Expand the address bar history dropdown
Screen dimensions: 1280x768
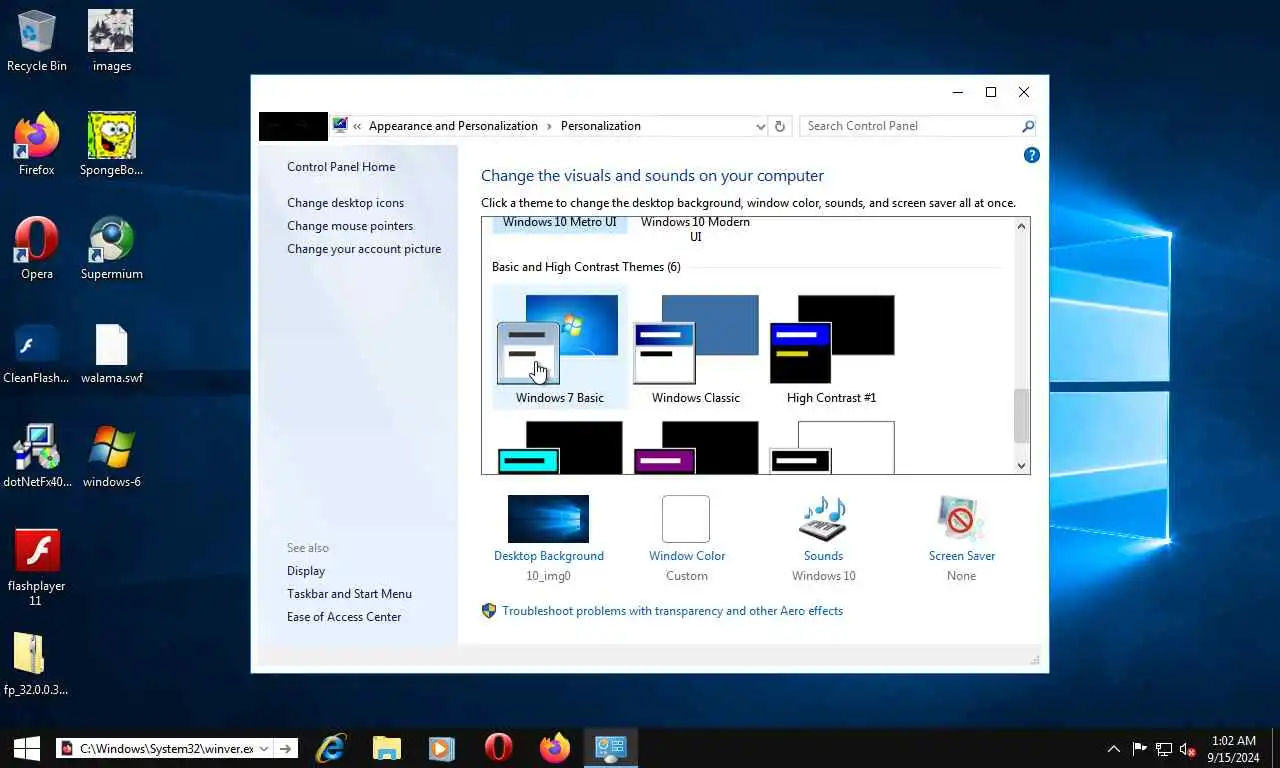pyautogui.click(x=760, y=126)
